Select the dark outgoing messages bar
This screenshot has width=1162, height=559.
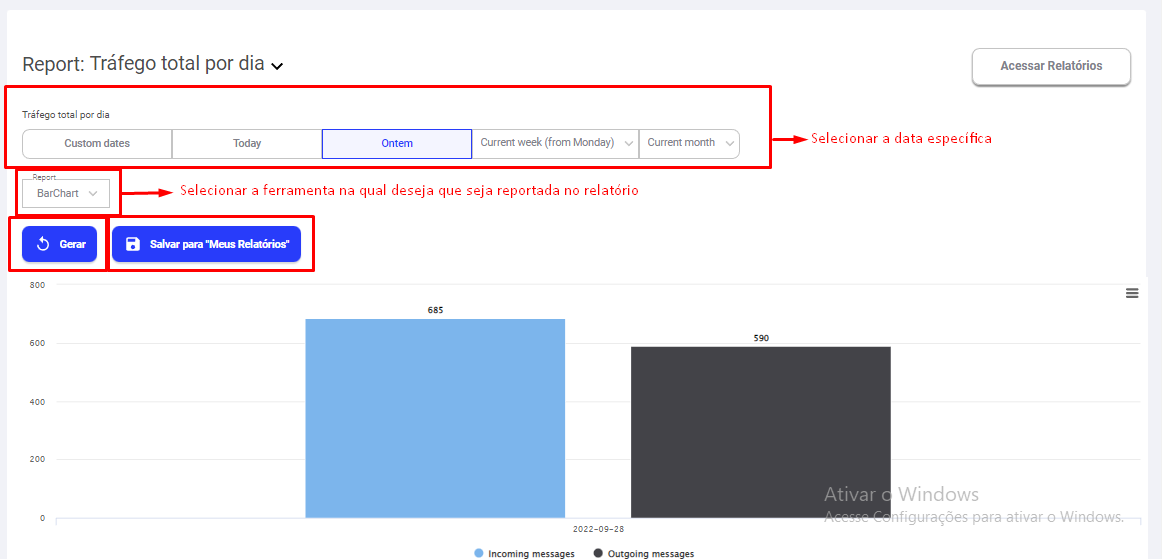tap(760, 432)
